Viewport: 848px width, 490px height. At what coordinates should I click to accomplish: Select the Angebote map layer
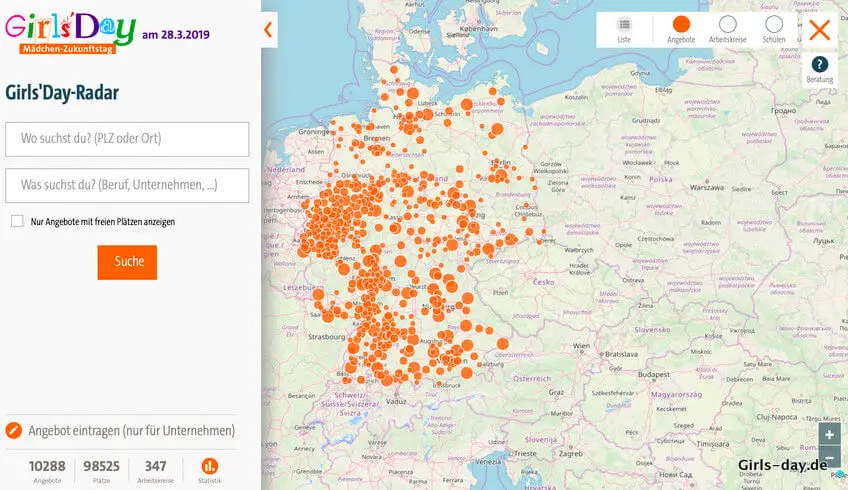coord(681,25)
